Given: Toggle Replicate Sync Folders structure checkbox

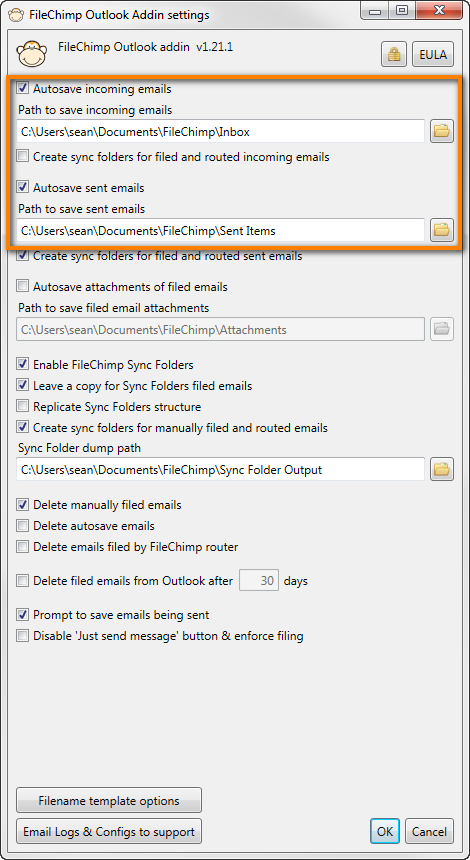Looking at the screenshot, I should point(22,406).
